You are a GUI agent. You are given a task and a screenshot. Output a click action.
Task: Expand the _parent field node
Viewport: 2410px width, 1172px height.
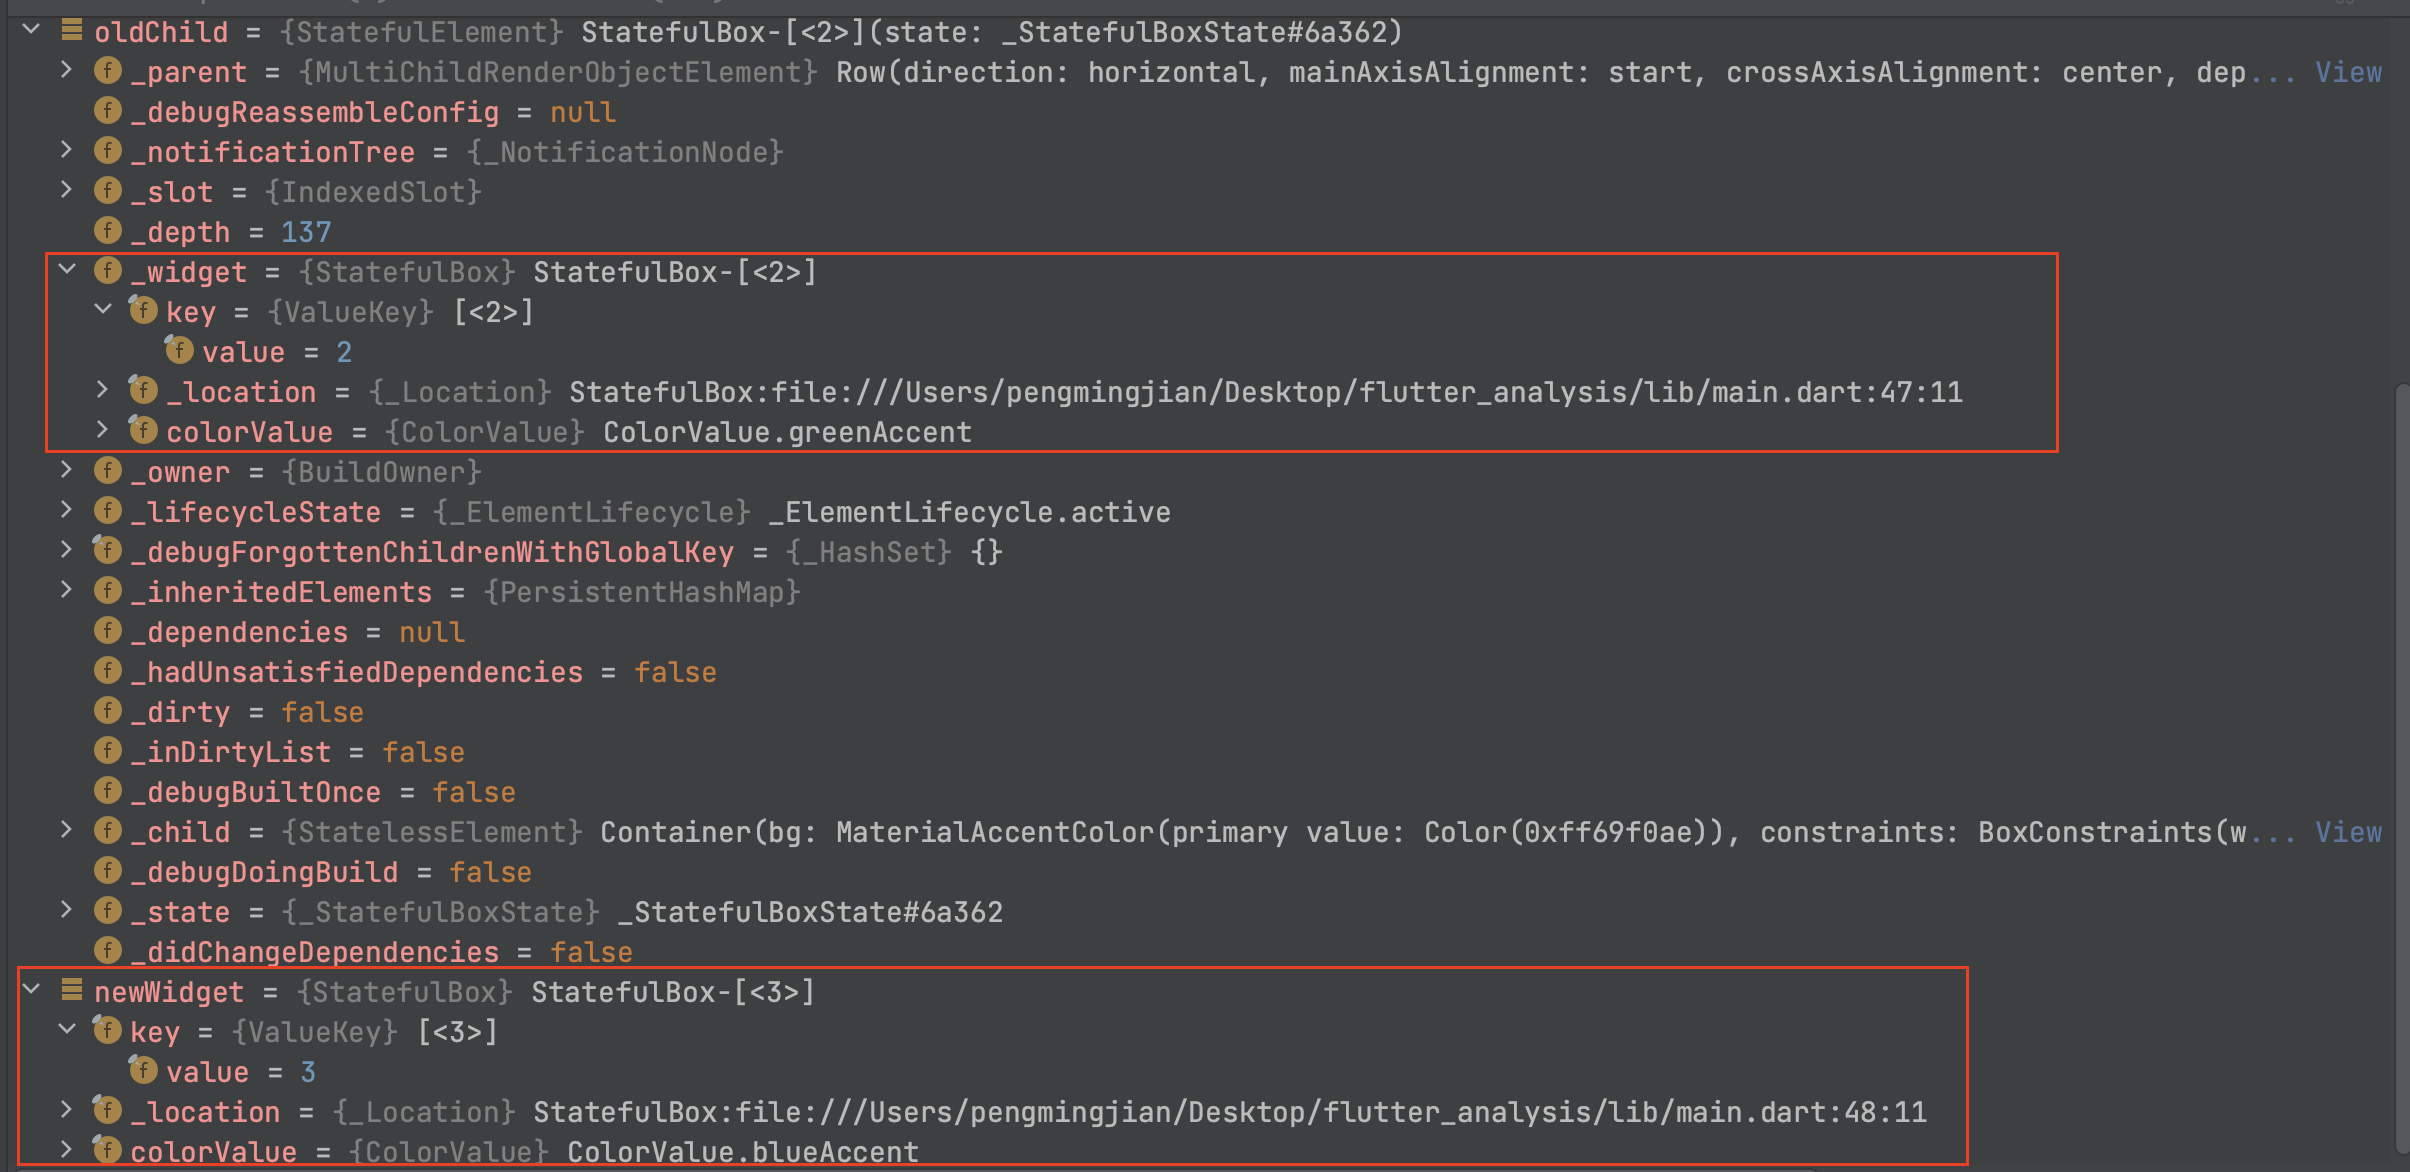(66, 70)
